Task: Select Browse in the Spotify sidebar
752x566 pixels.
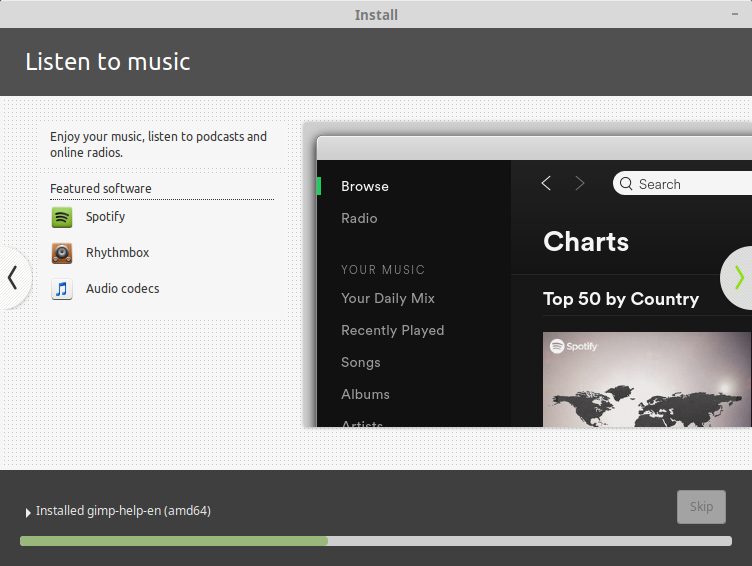Action: 365,186
